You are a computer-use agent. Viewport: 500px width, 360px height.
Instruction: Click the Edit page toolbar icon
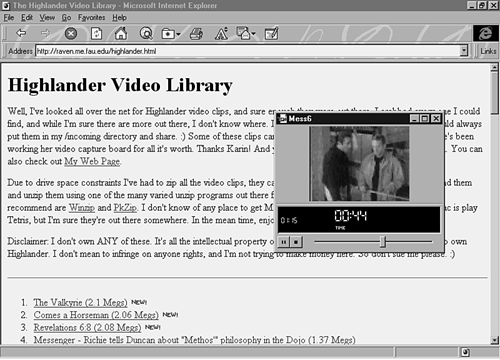point(271,33)
